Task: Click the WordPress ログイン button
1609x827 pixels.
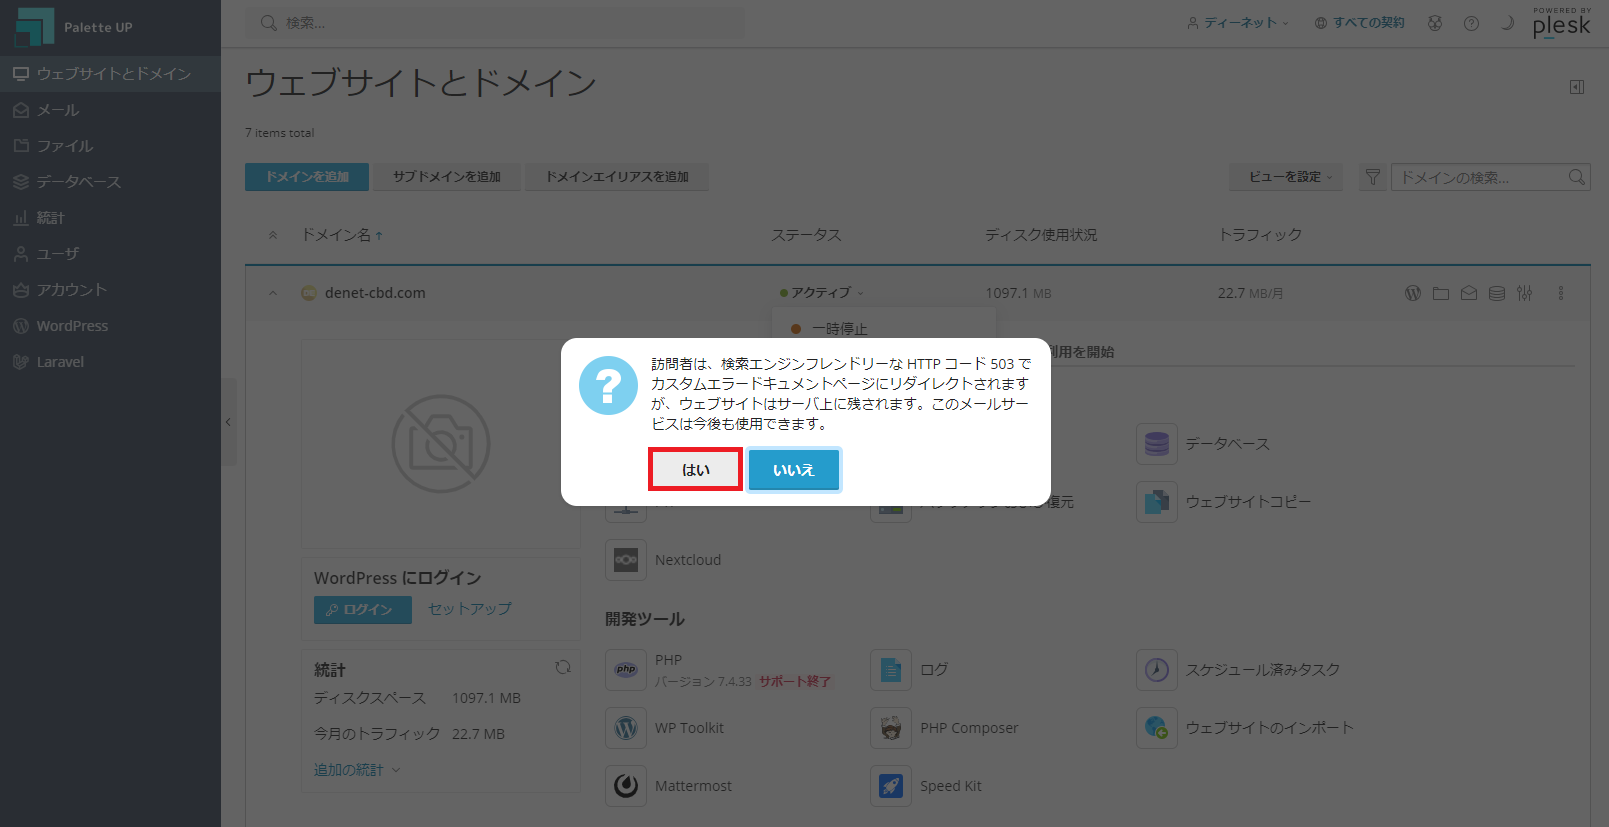Action: [x=363, y=610]
